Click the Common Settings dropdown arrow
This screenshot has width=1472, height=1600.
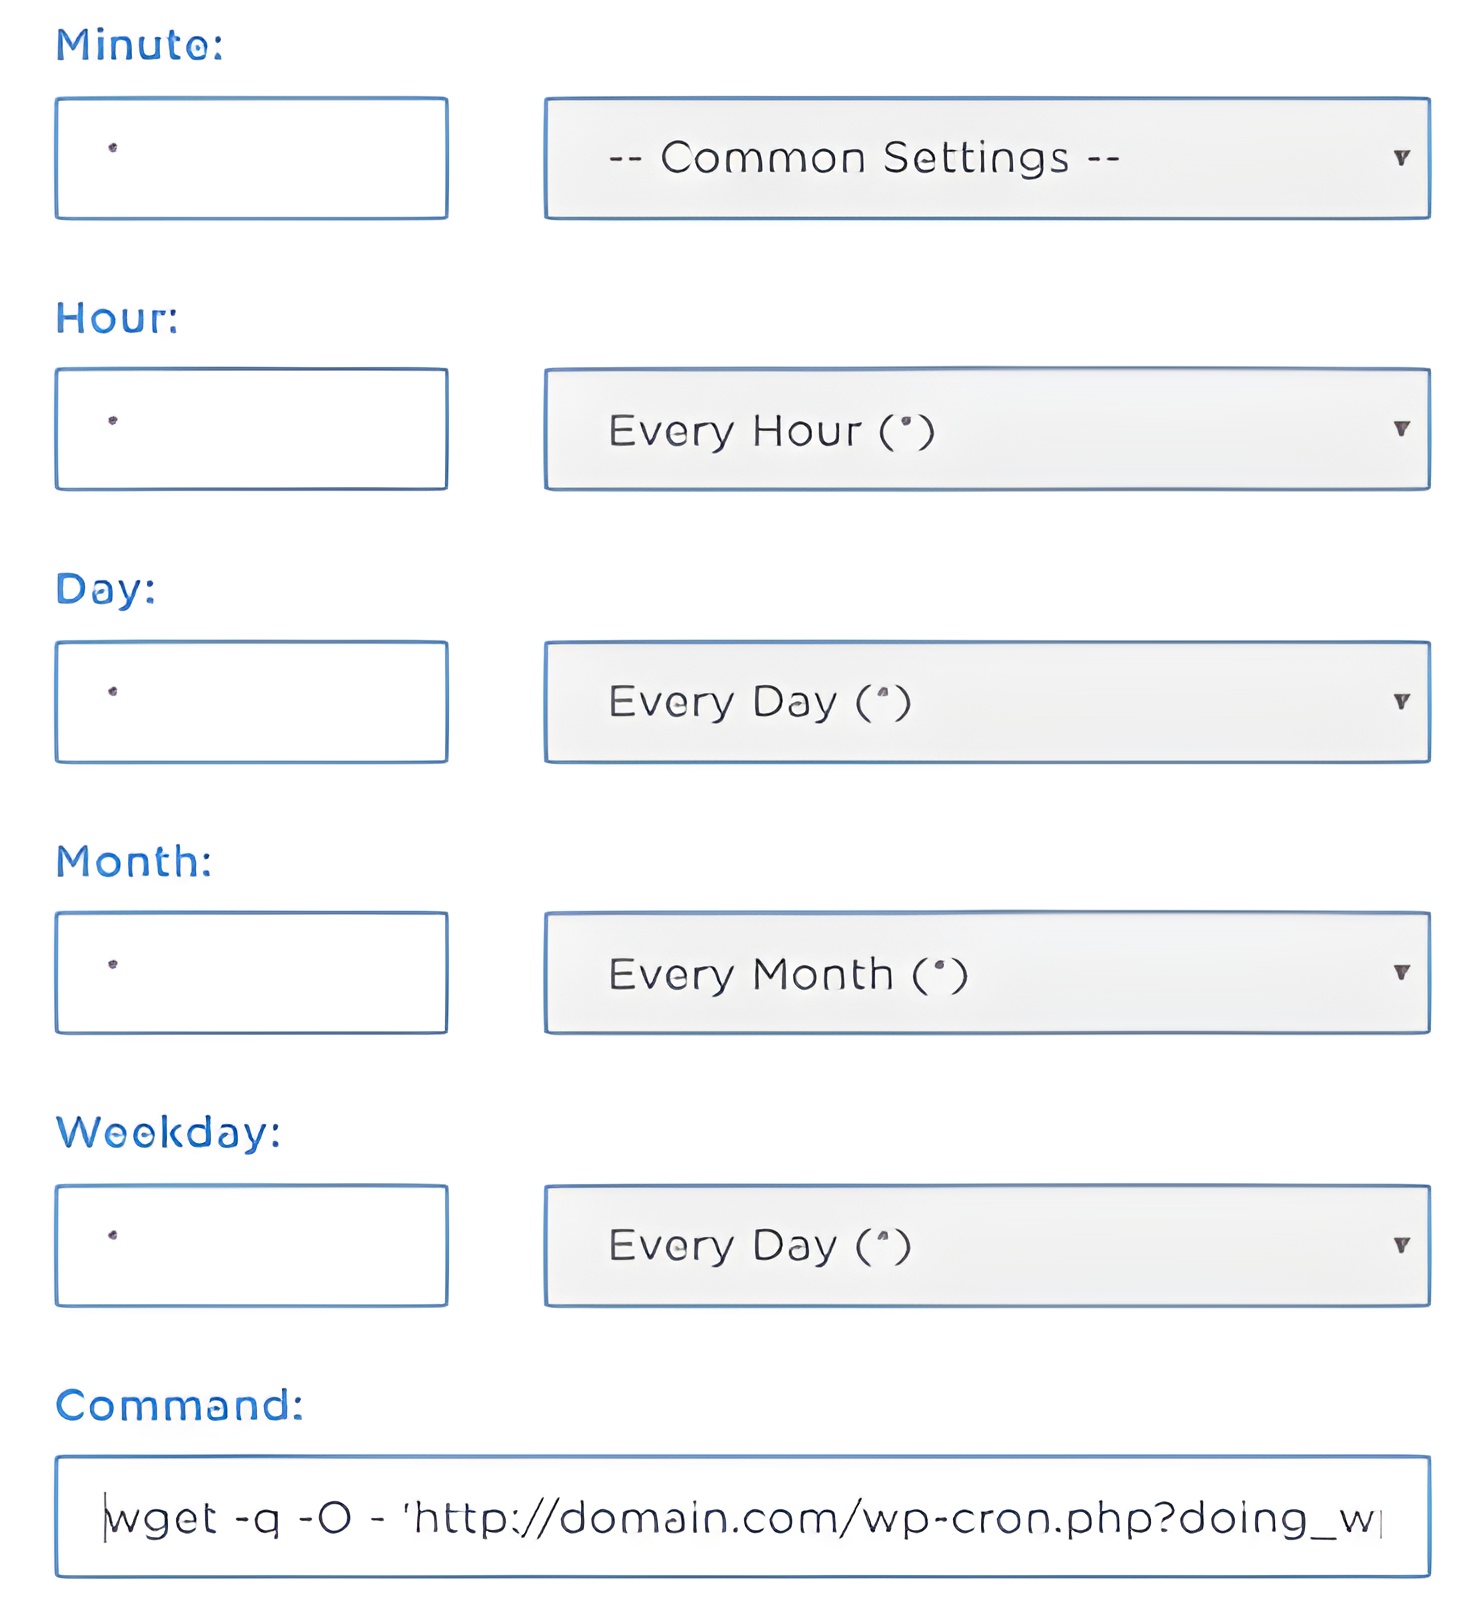click(x=1404, y=157)
